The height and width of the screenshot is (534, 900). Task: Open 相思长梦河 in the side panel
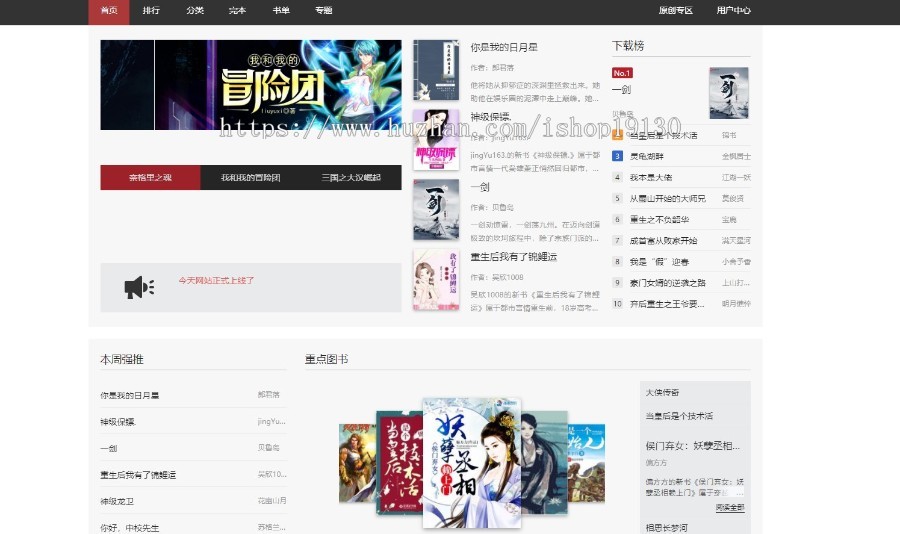tap(666, 528)
